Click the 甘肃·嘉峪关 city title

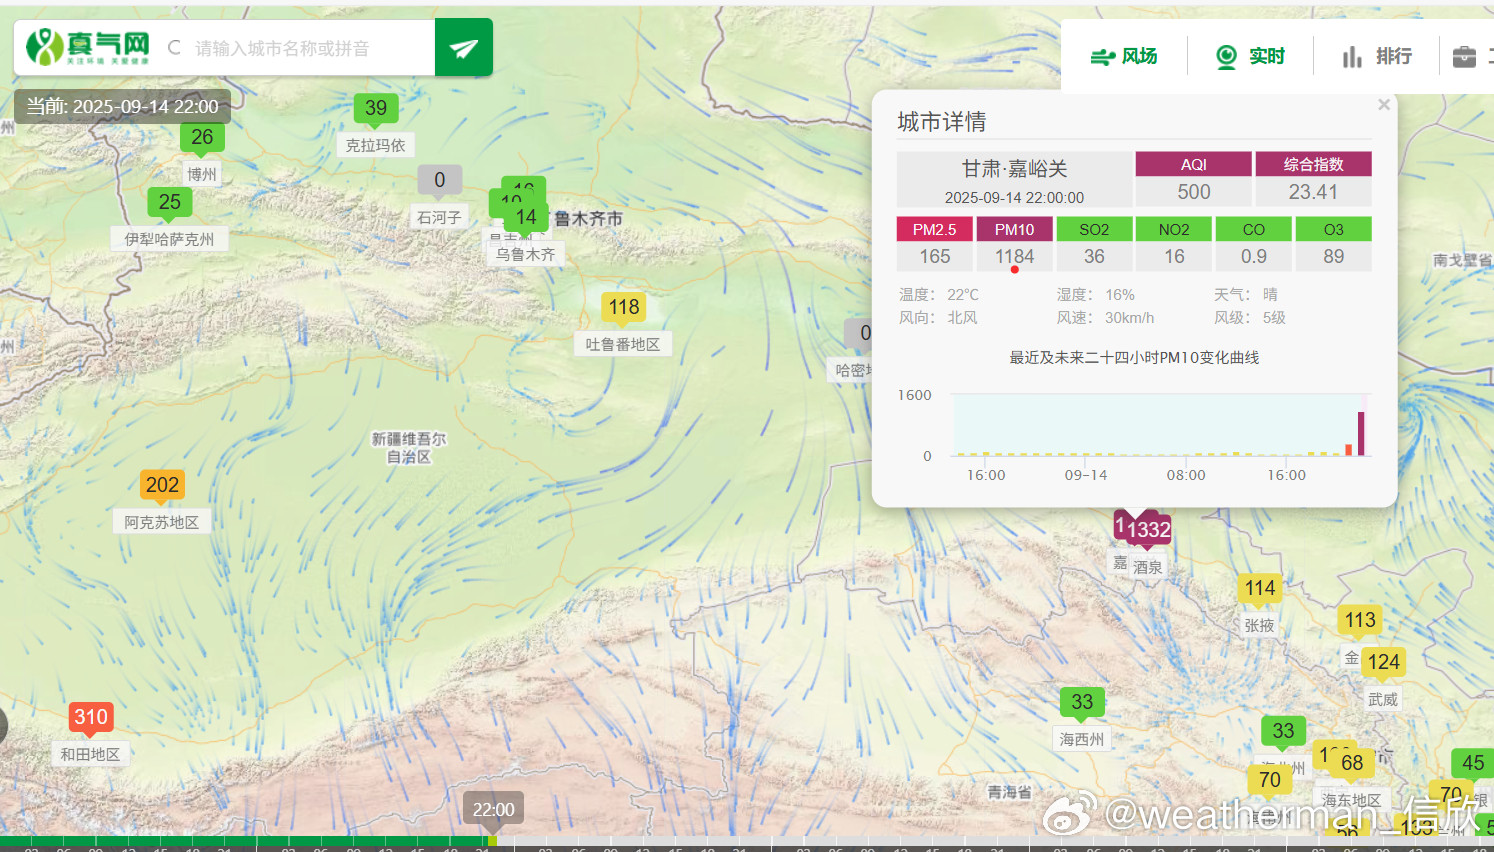tap(1014, 169)
